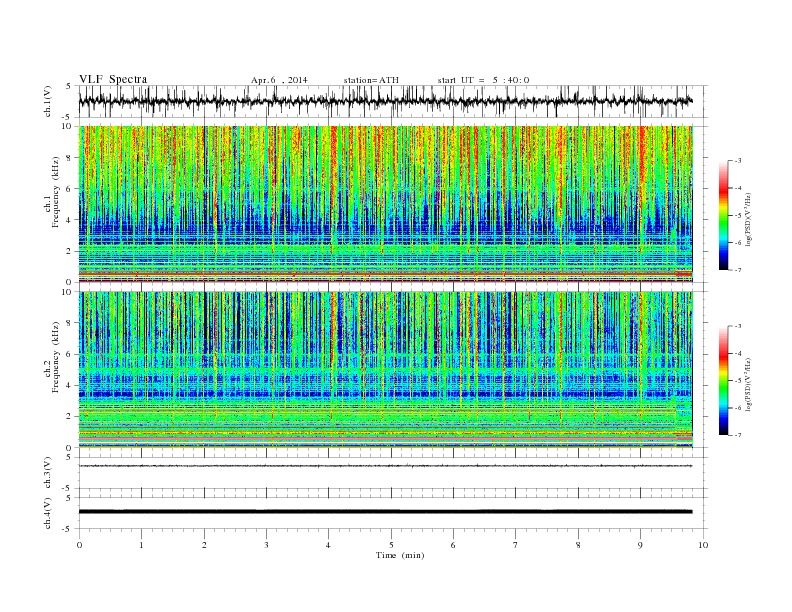Click time axis tick label "0"
Screen dimensions: 792x612
click(x=79, y=545)
